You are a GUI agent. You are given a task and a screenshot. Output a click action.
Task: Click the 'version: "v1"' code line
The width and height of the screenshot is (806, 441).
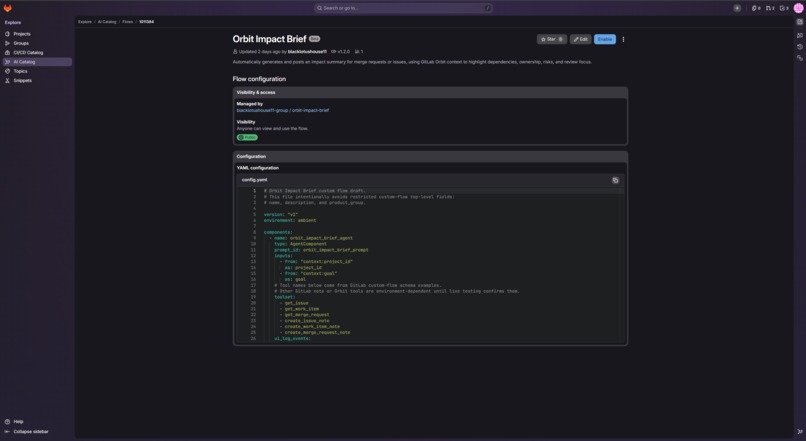tap(281, 214)
